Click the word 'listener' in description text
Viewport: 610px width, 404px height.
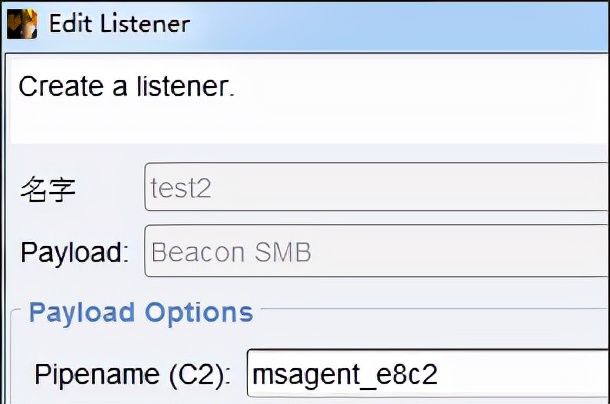[x=187, y=86]
